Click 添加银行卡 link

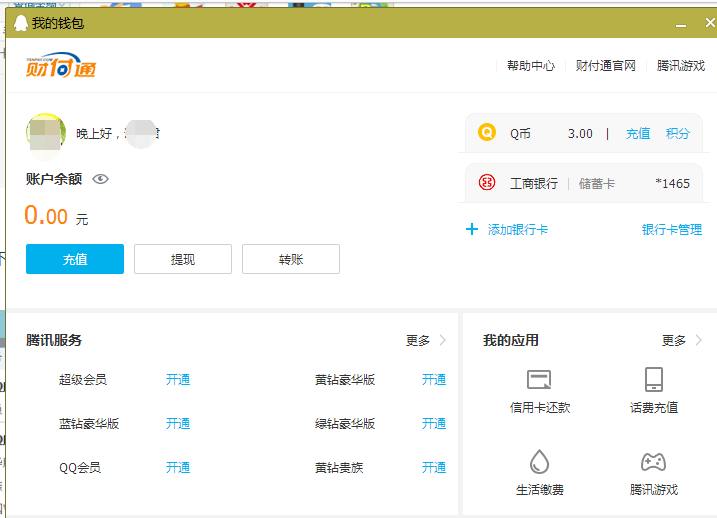518,230
